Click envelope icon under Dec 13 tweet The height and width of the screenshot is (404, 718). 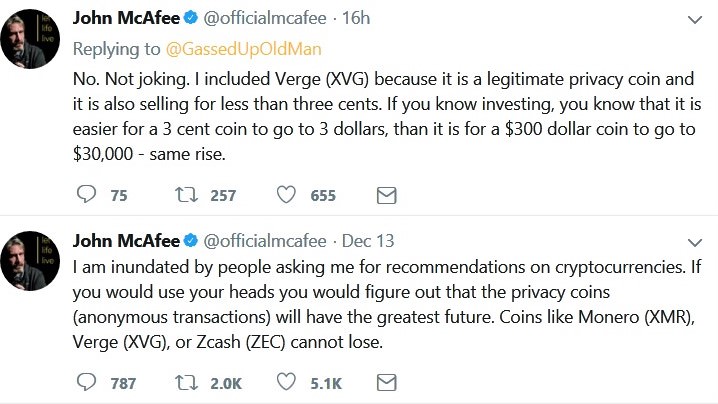click(386, 382)
